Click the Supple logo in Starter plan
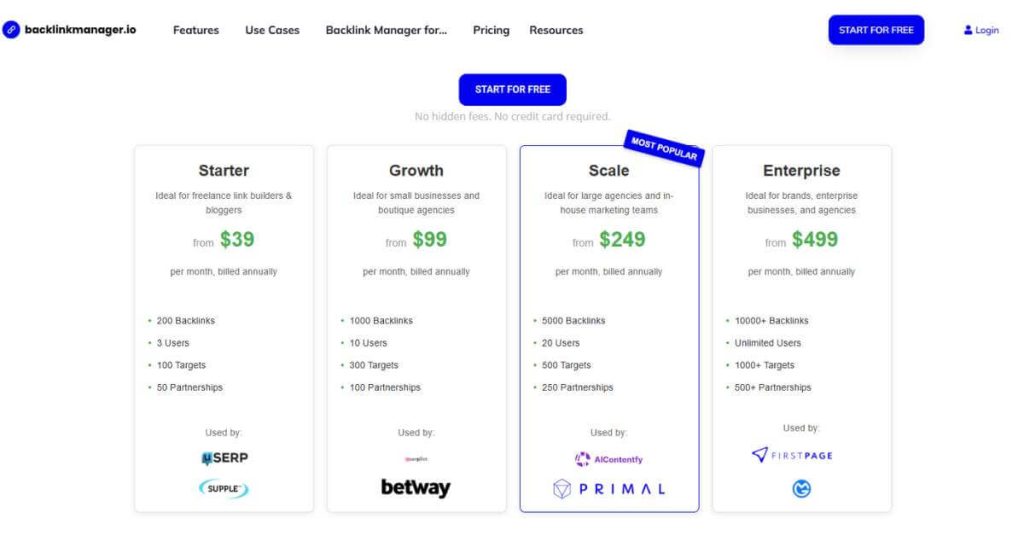 (x=224, y=489)
